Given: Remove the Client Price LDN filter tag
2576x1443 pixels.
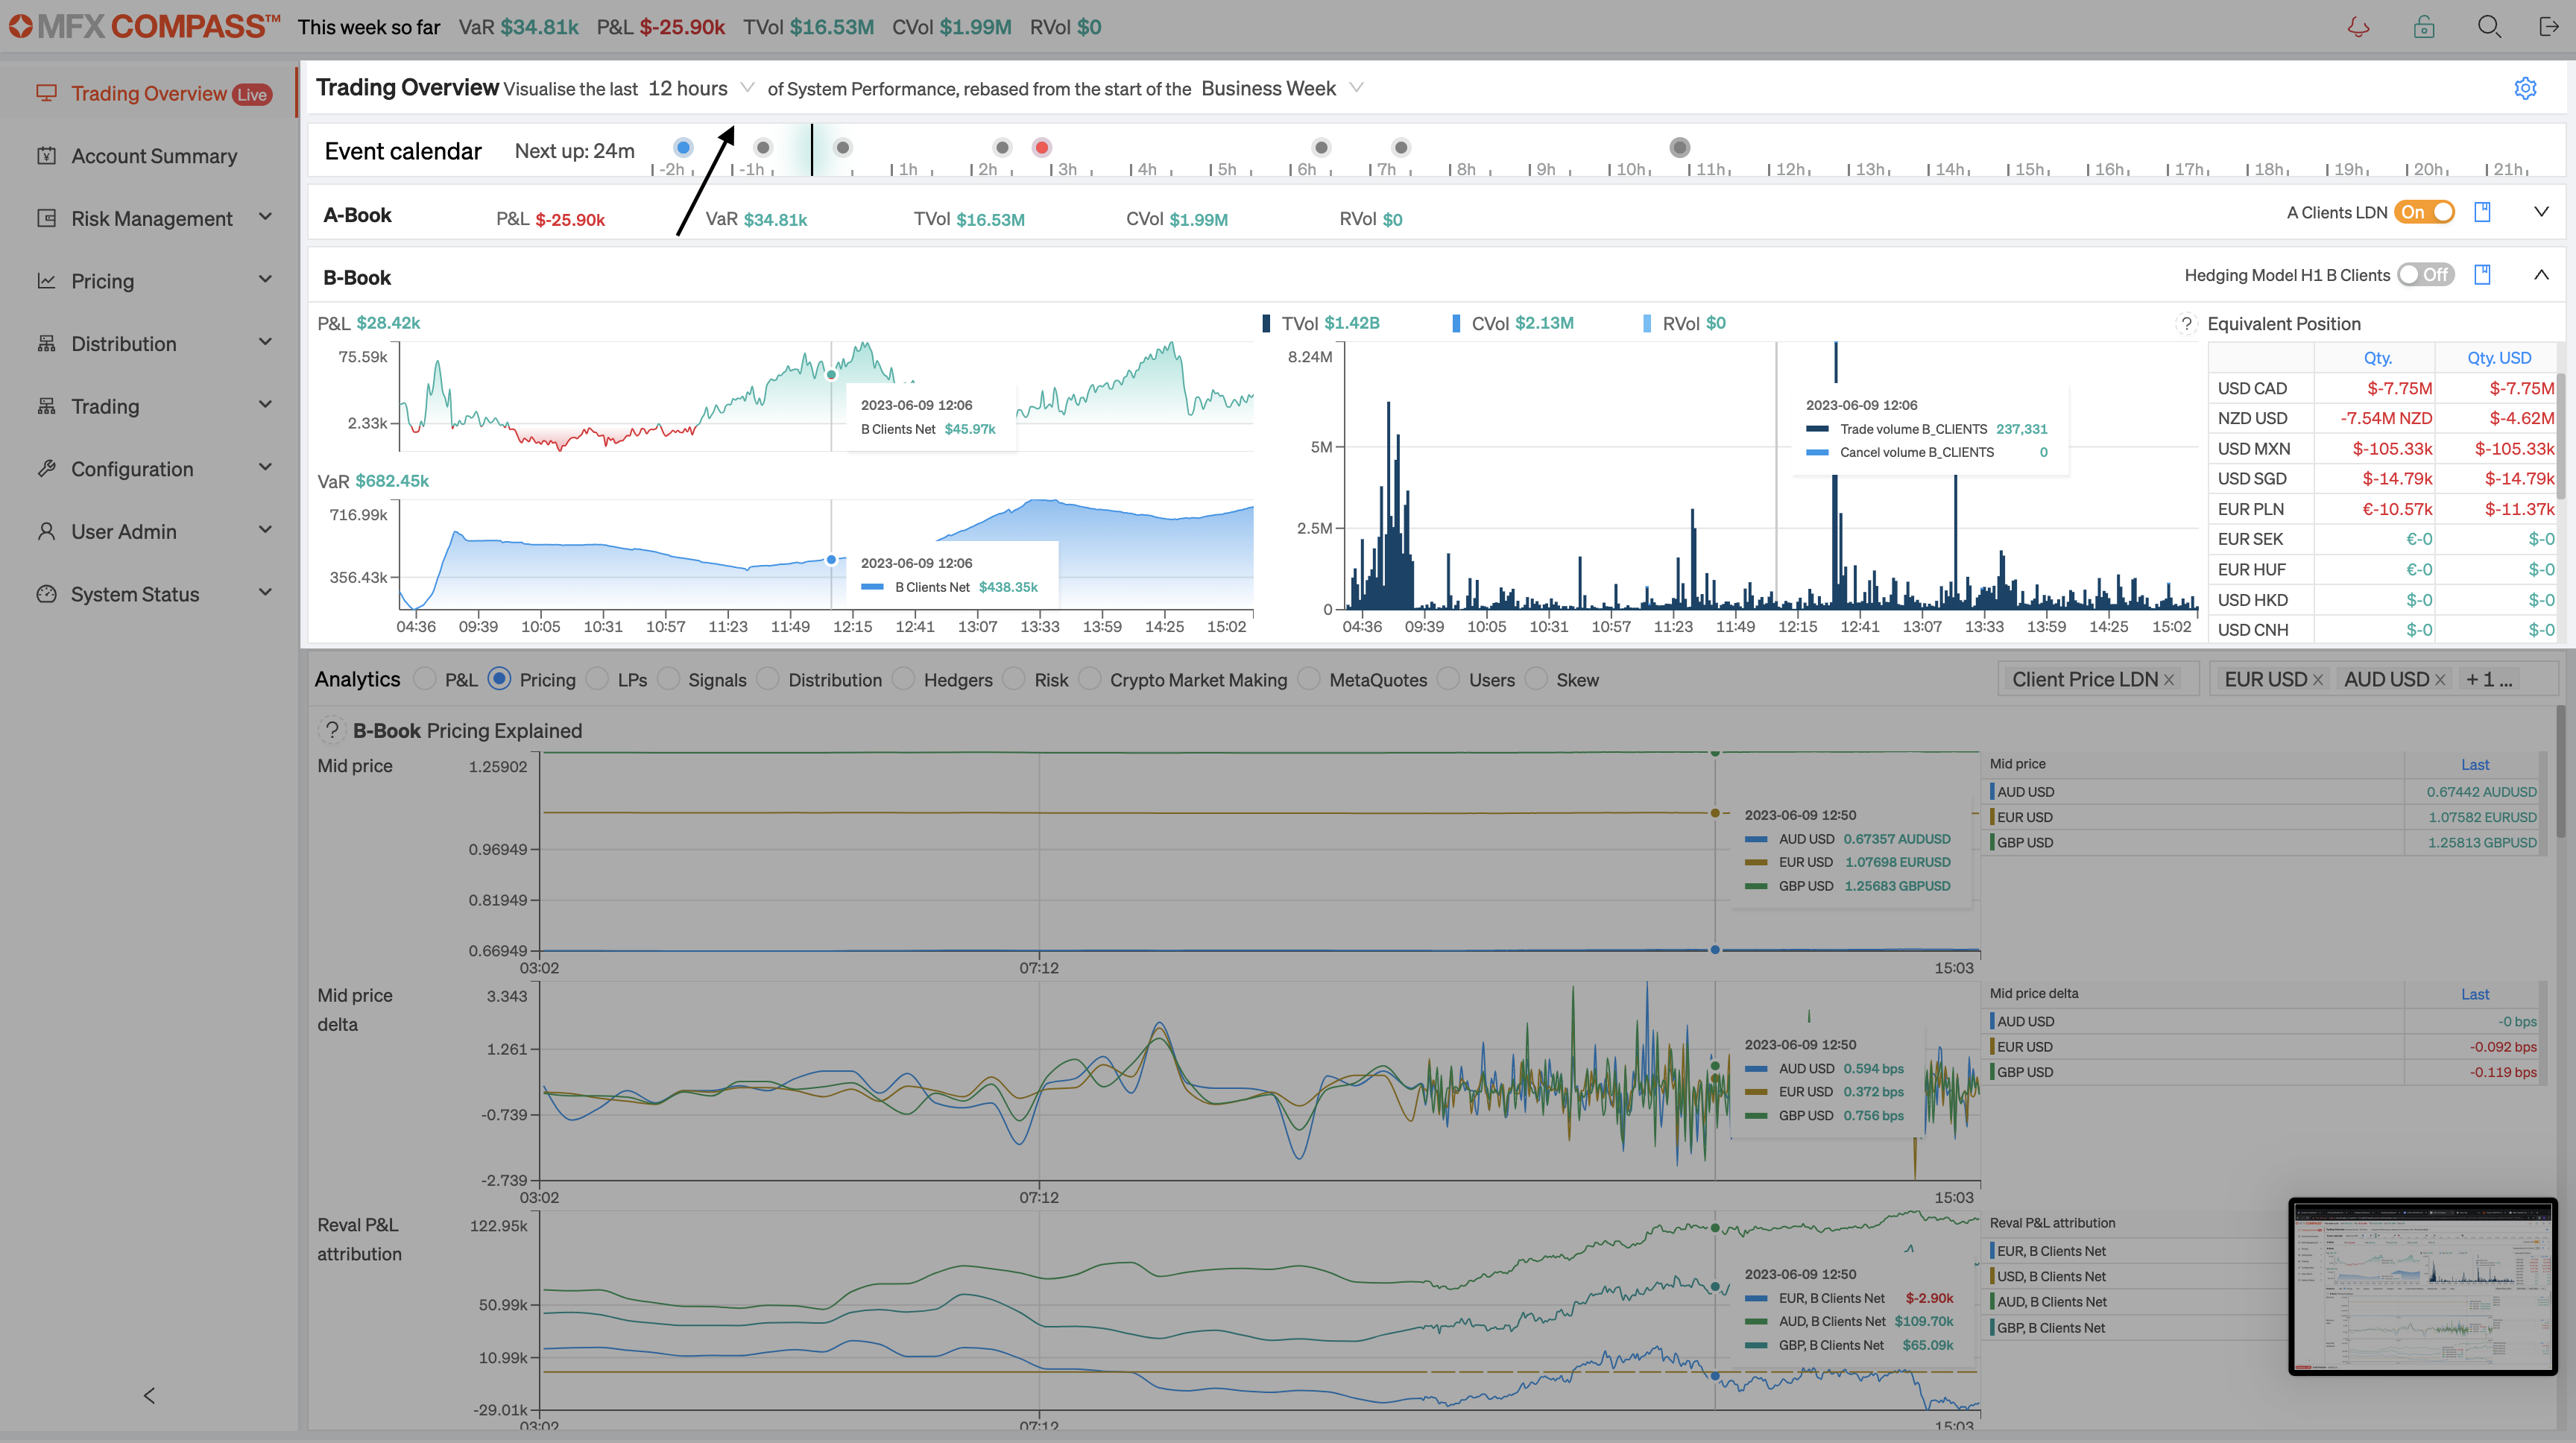Looking at the screenshot, I should click(x=2169, y=680).
